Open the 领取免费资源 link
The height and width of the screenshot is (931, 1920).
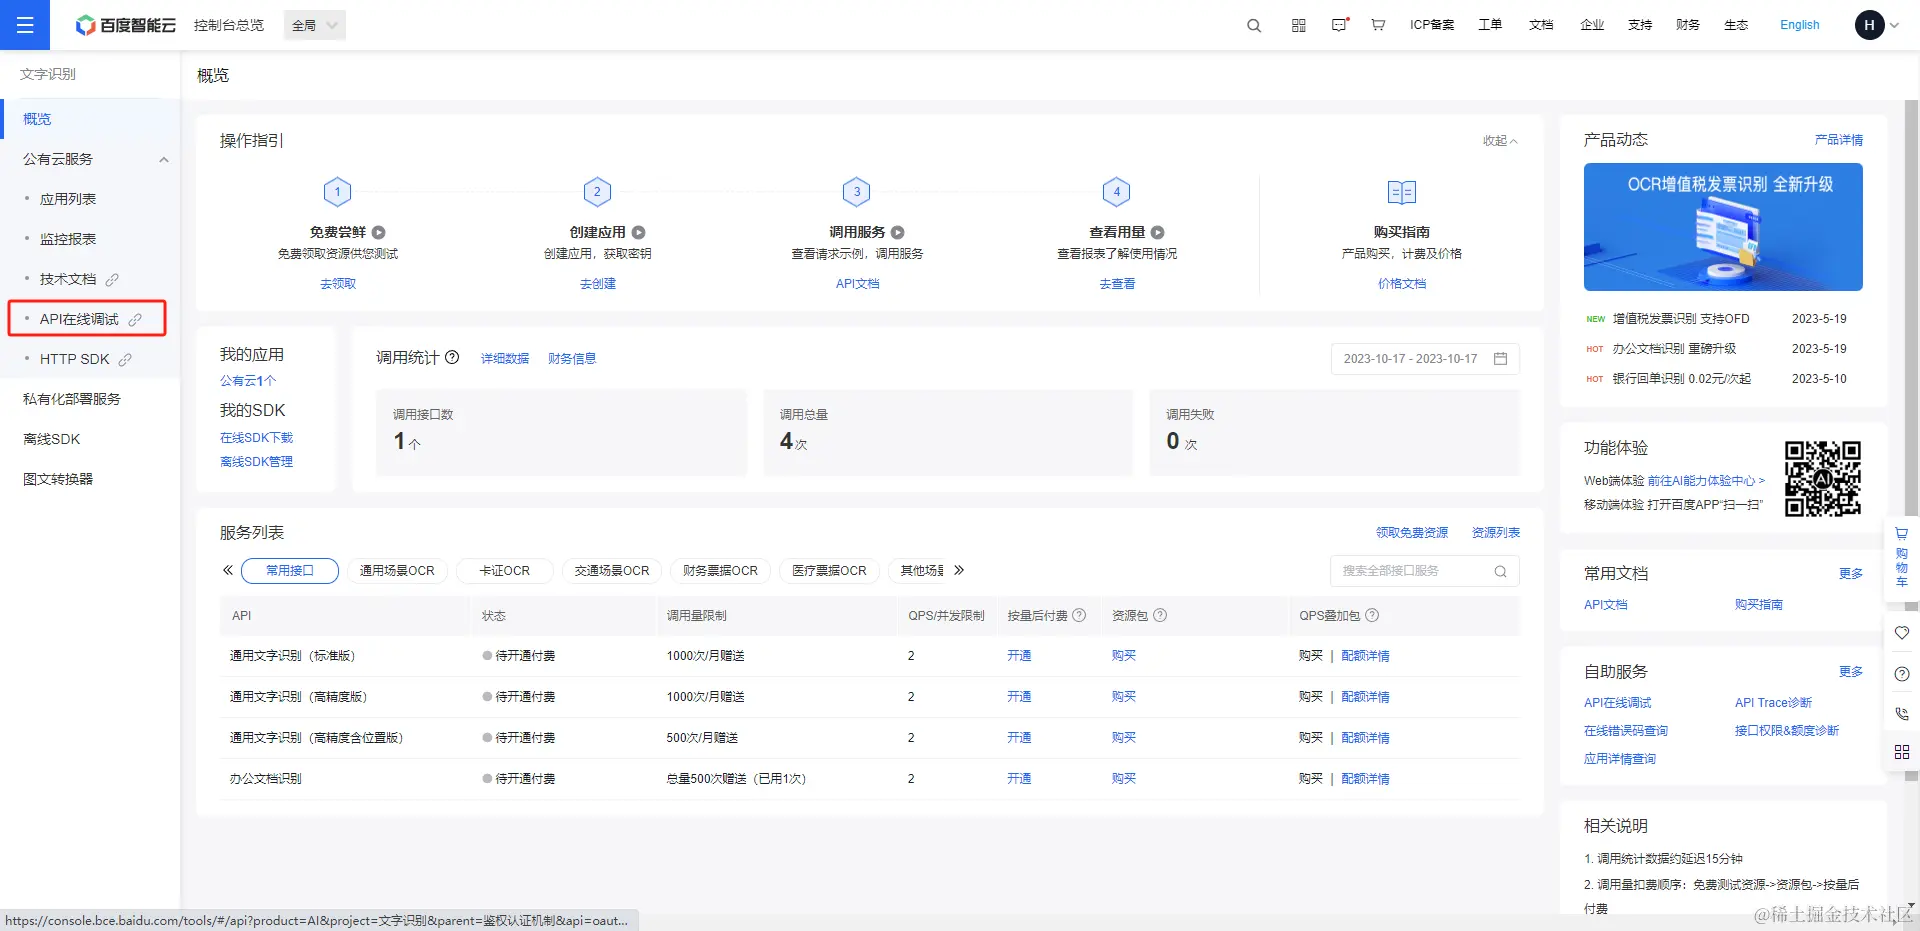tap(1412, 533)
